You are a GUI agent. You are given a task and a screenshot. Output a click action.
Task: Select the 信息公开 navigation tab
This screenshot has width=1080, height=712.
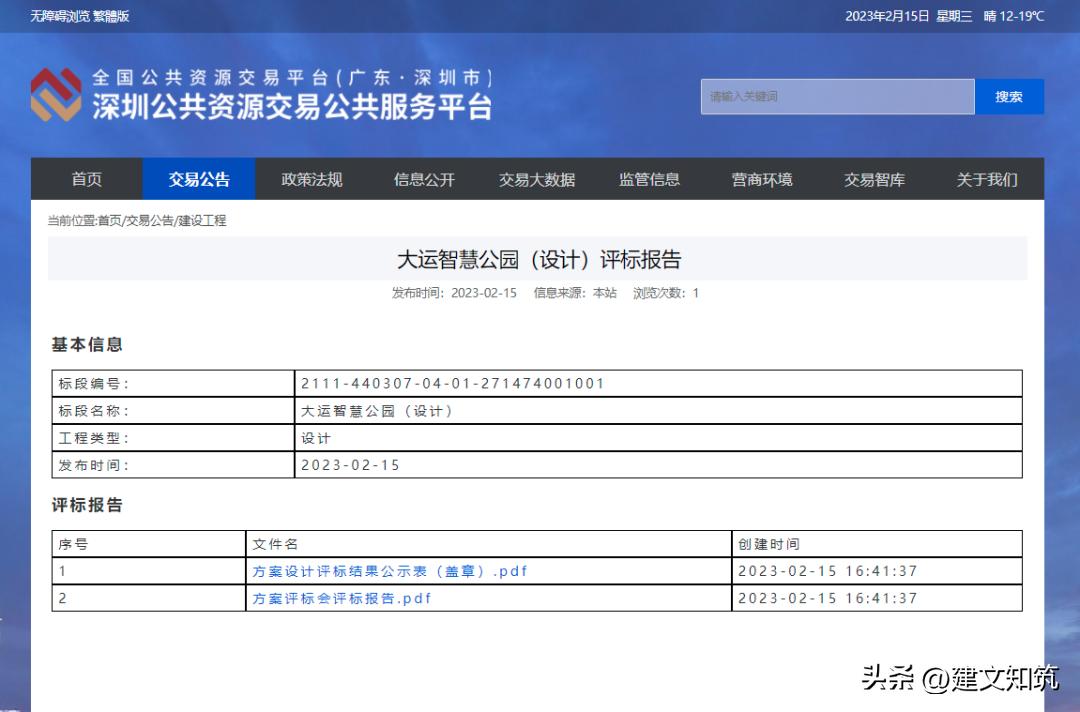coord(423,179)
